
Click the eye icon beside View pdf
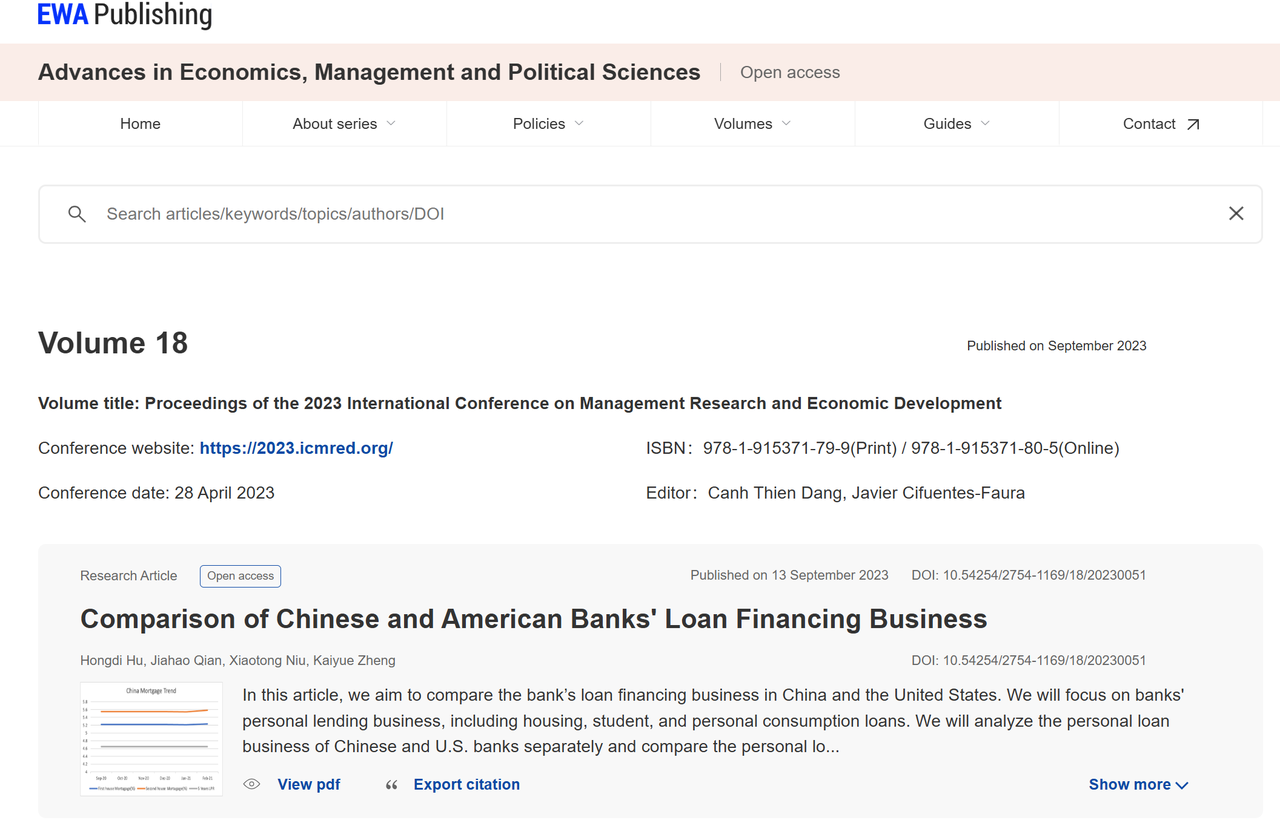[x=252, y=785]
